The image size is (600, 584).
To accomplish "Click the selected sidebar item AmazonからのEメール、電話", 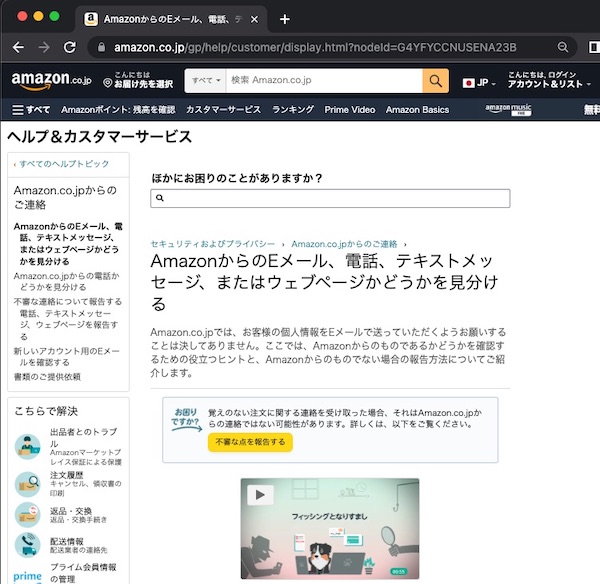I will coord(68,244).
